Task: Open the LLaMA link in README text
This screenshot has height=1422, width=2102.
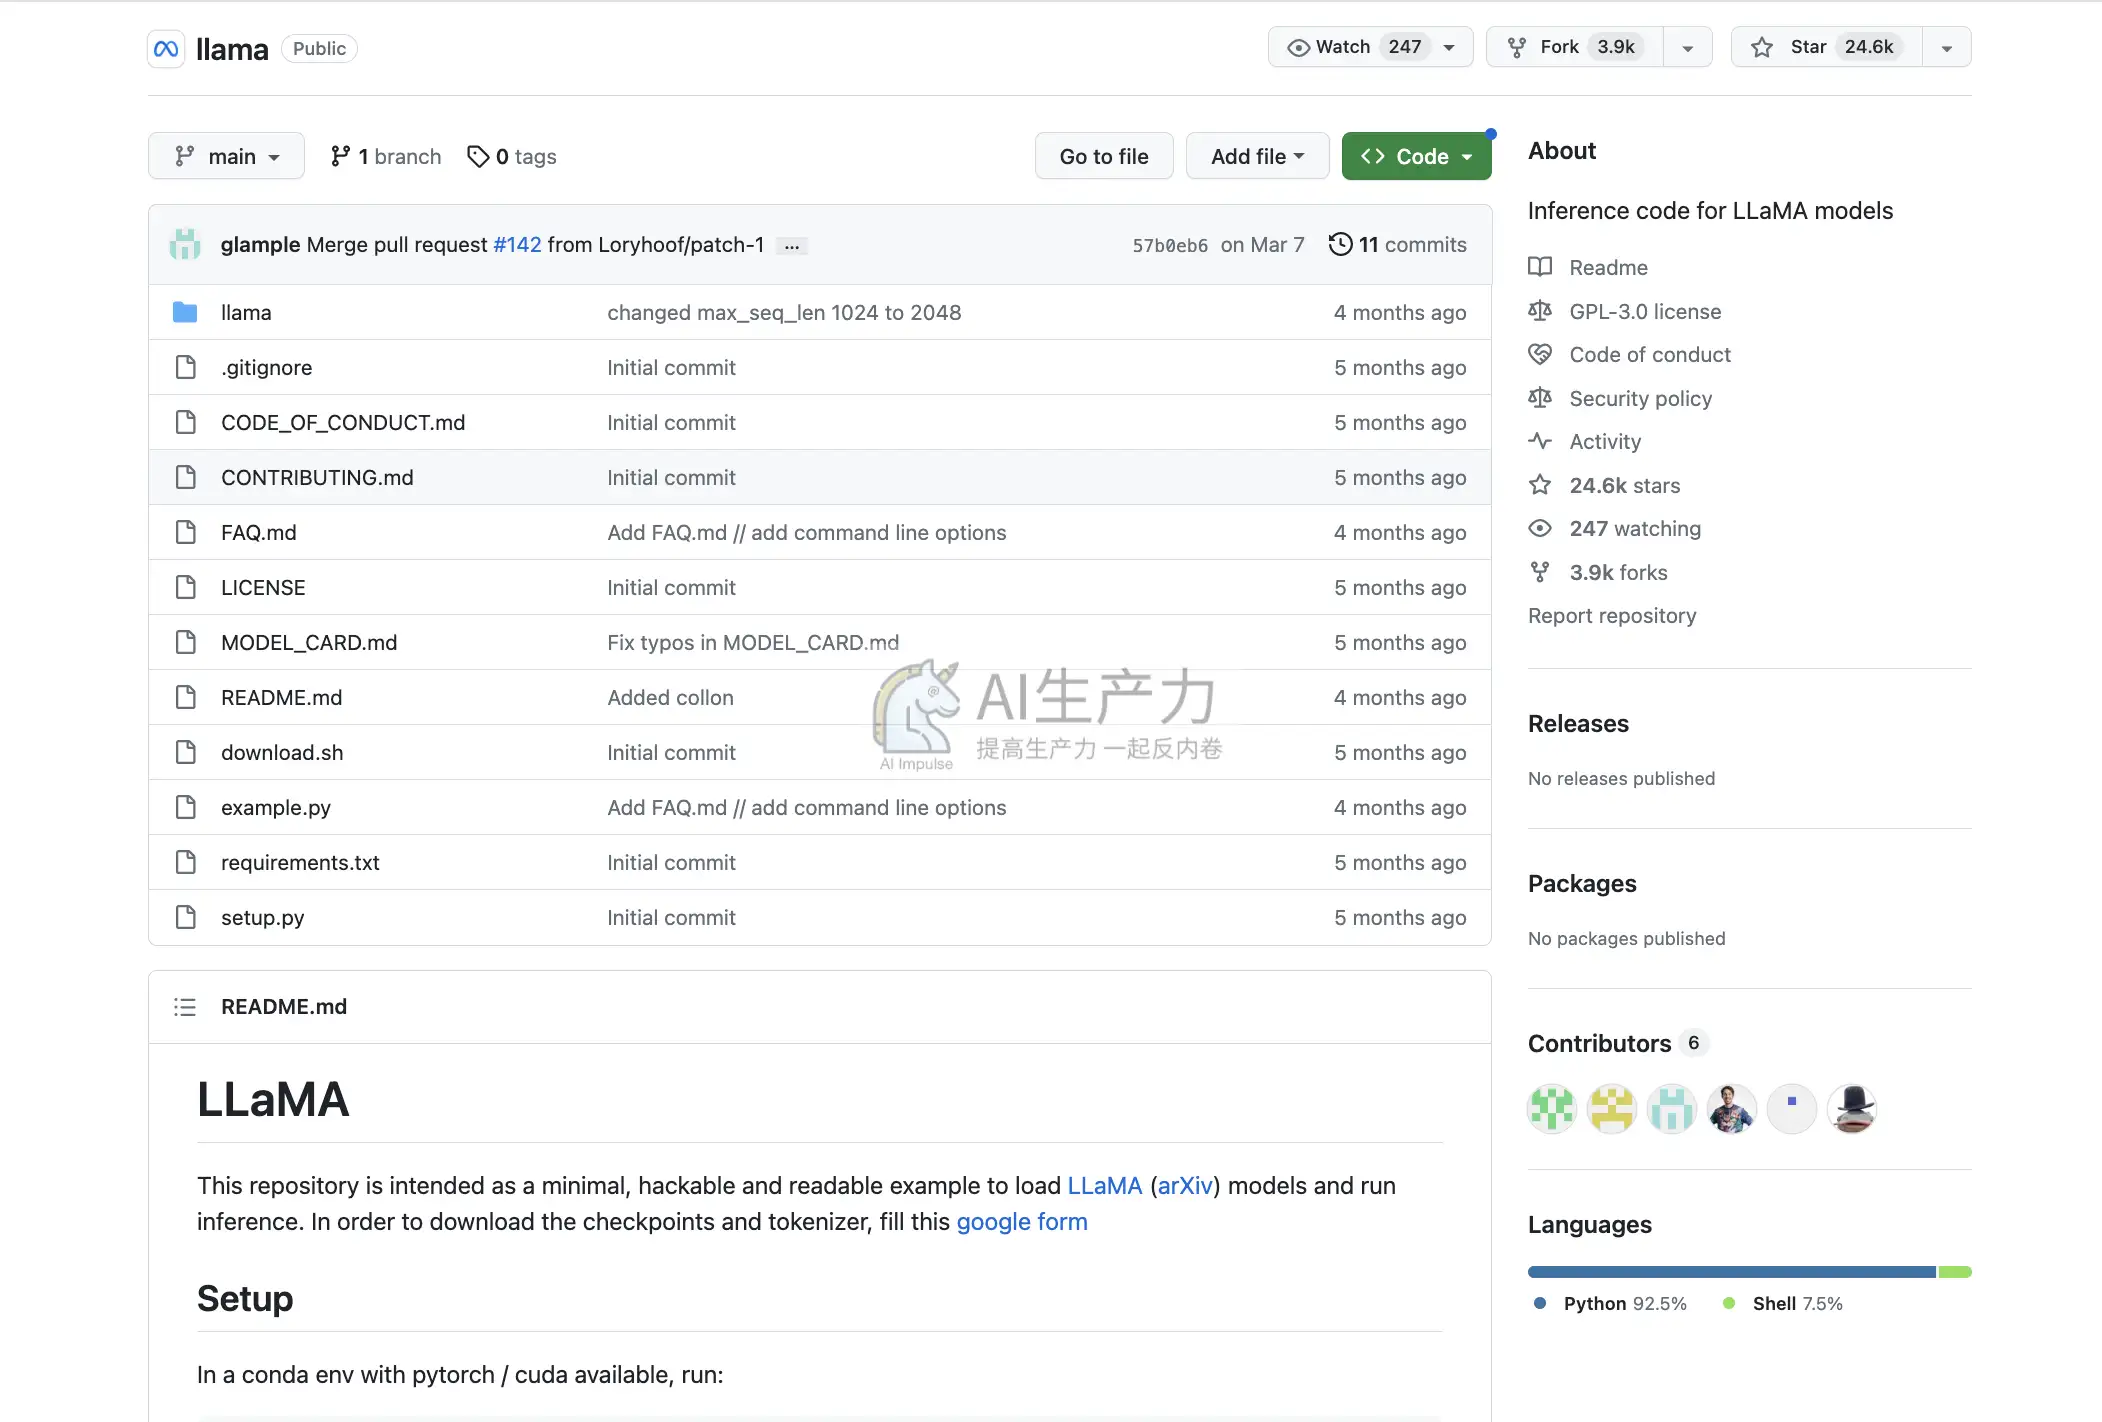Action: [1104, 1185]
